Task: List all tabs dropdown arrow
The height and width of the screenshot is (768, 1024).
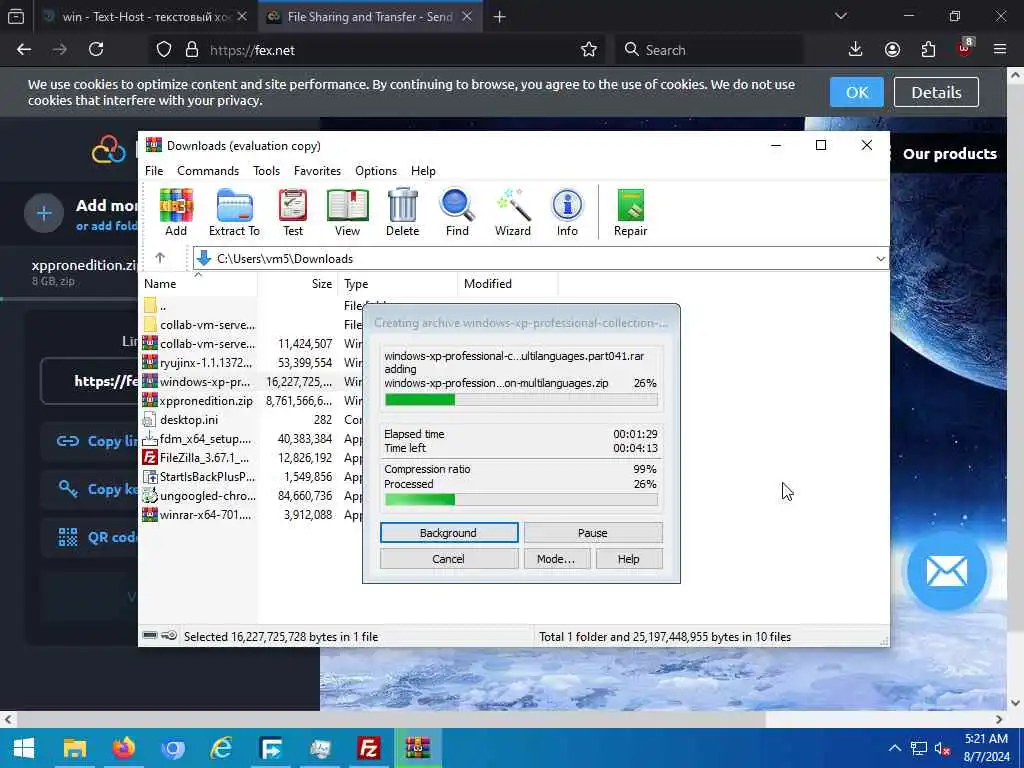Action: point(841,16)
